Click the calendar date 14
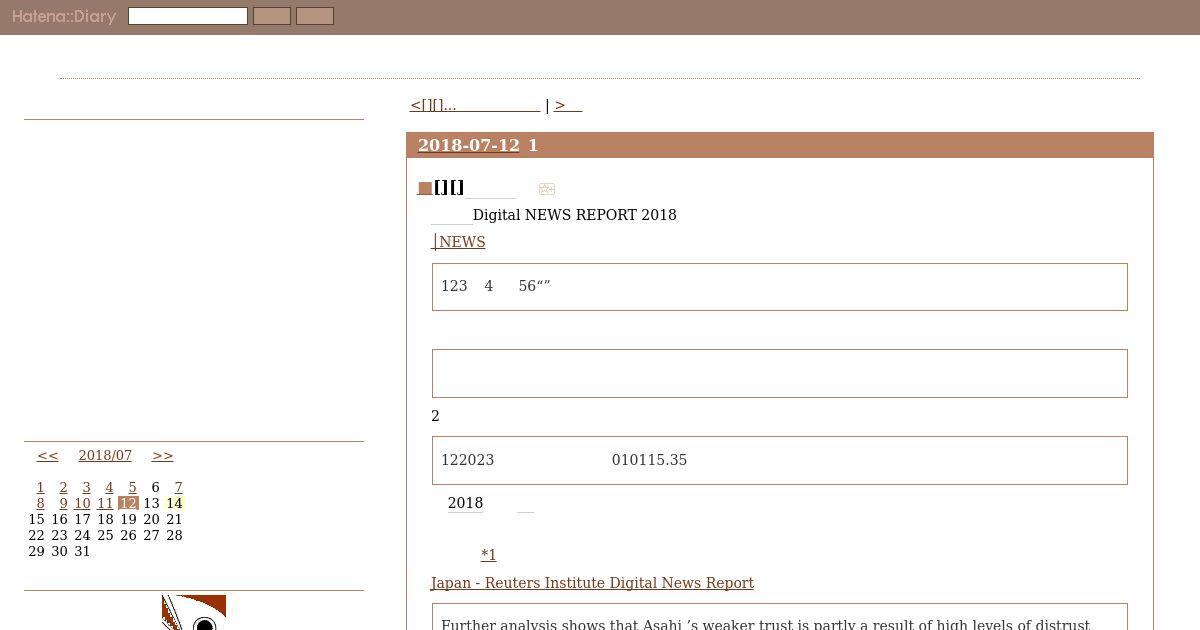The height and width of the screenshot is (630, 1200). pos(175,503)
